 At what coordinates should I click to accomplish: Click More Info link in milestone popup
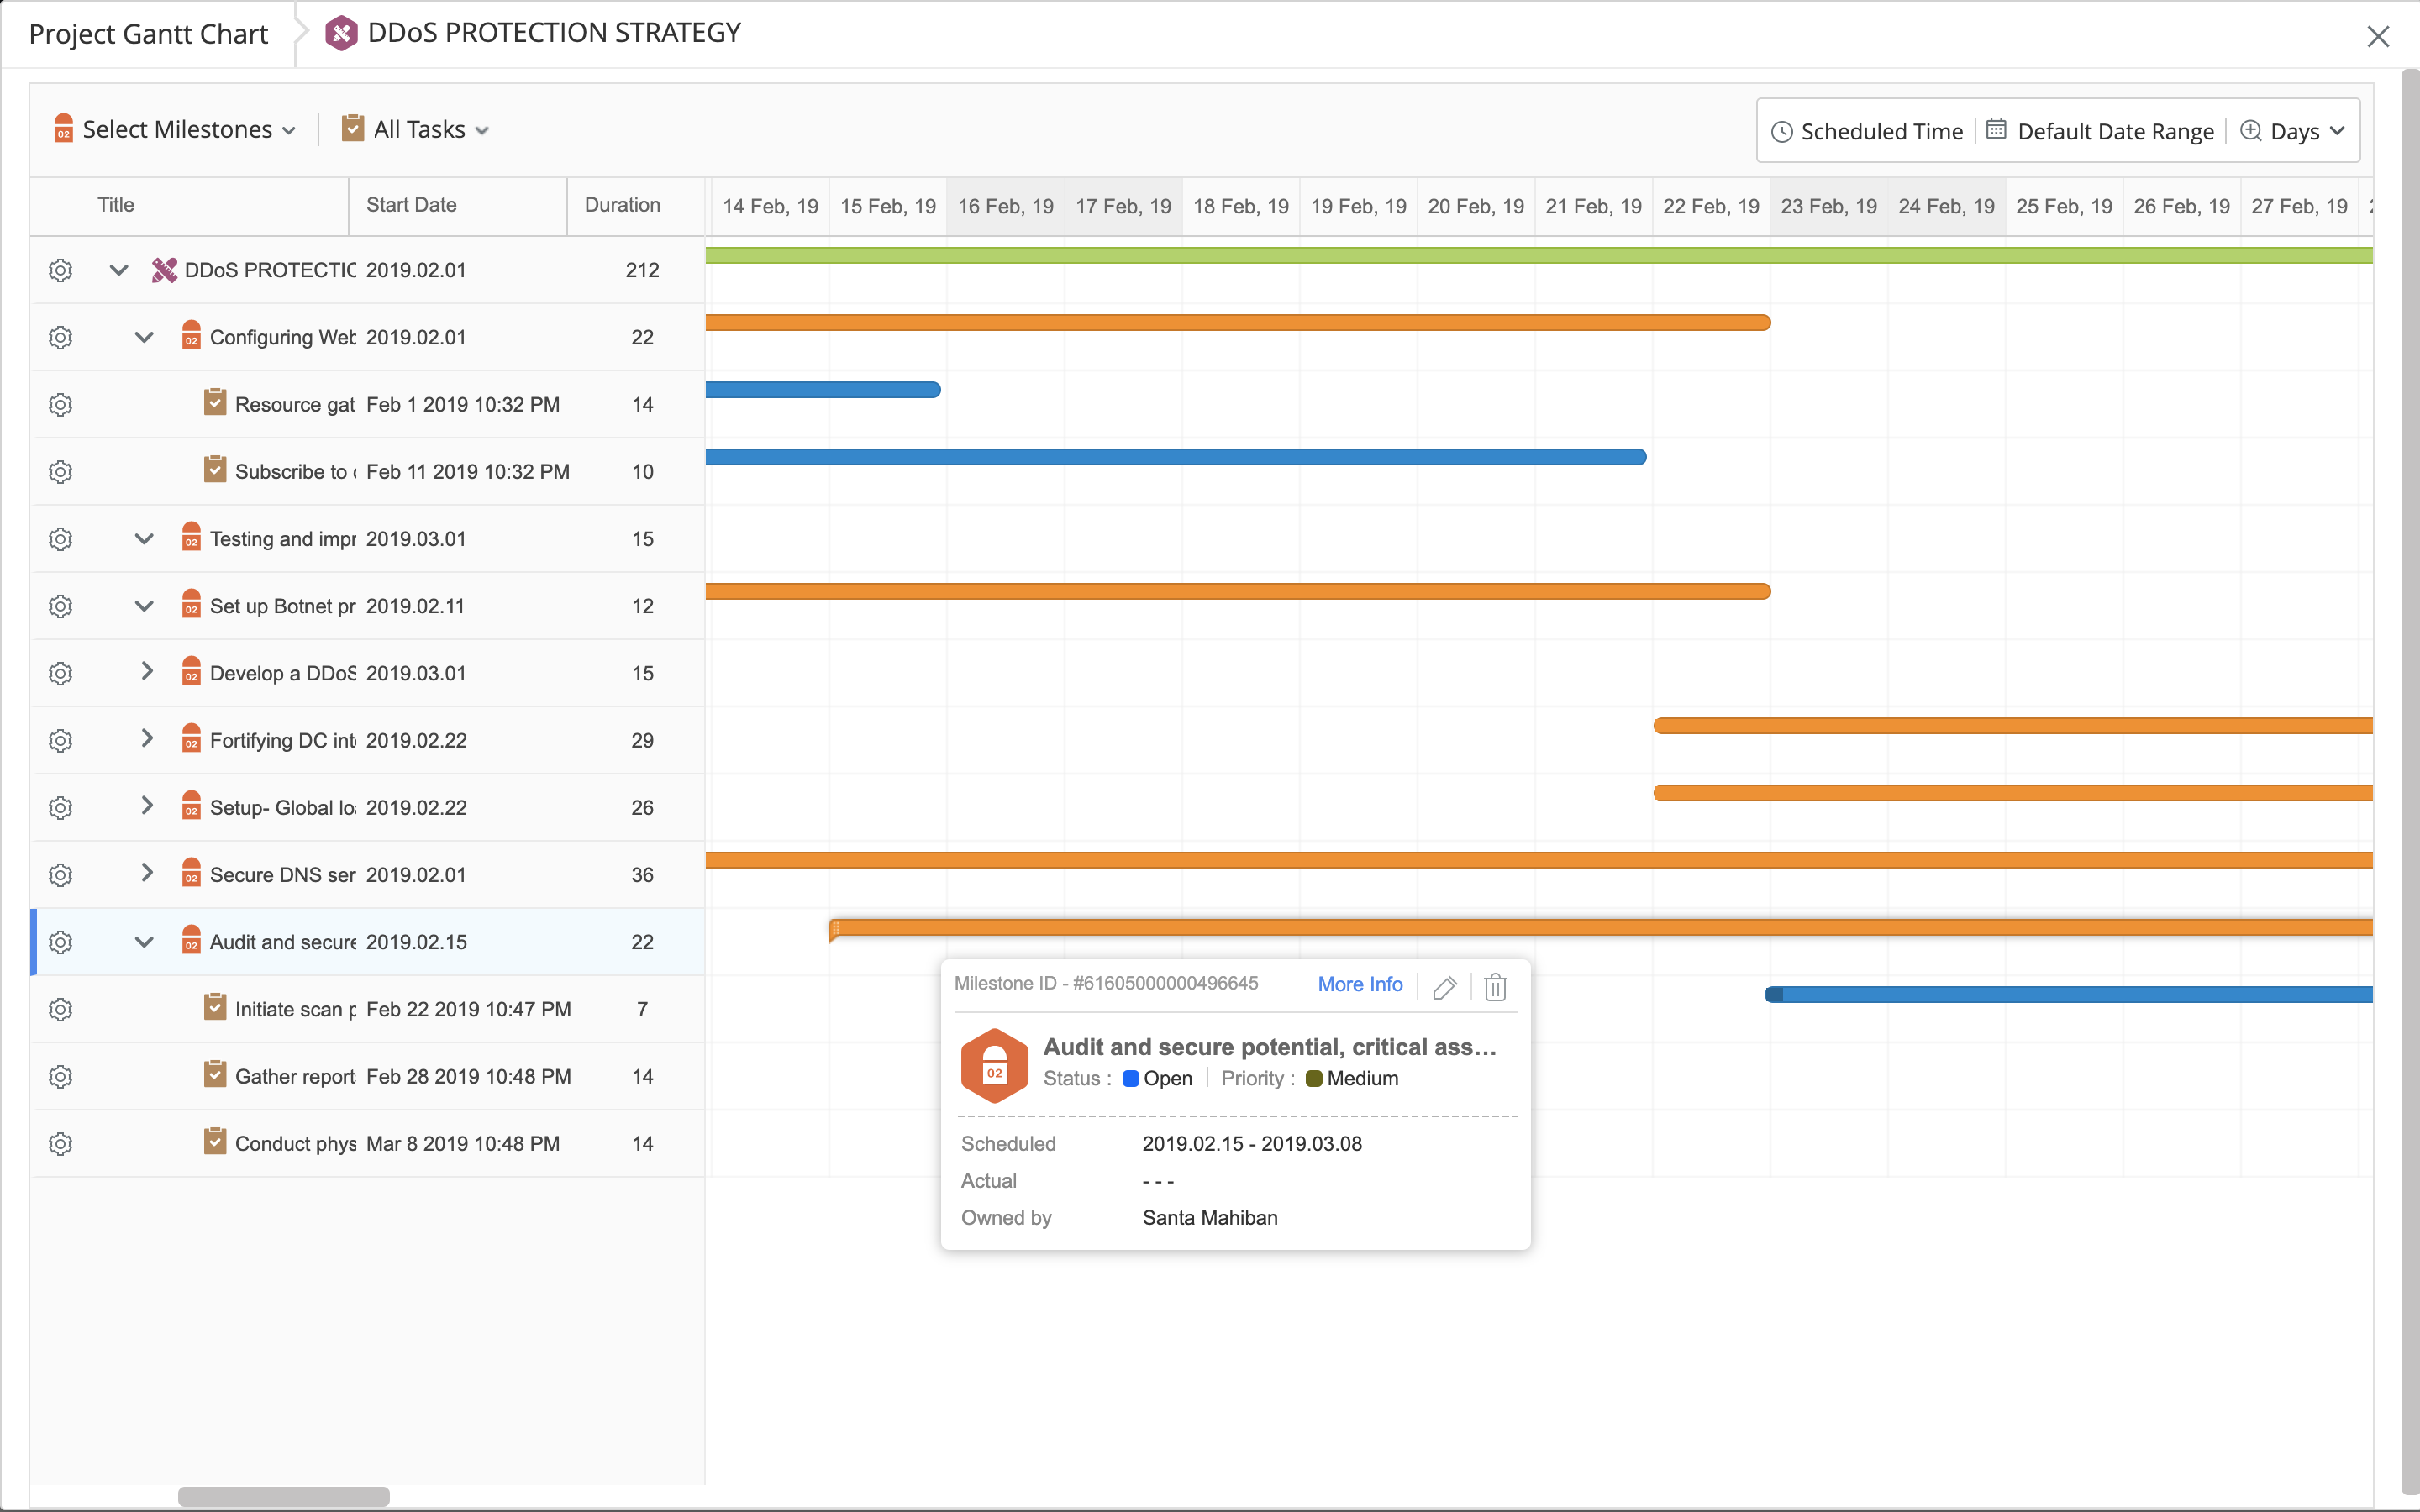(1359, 984)
